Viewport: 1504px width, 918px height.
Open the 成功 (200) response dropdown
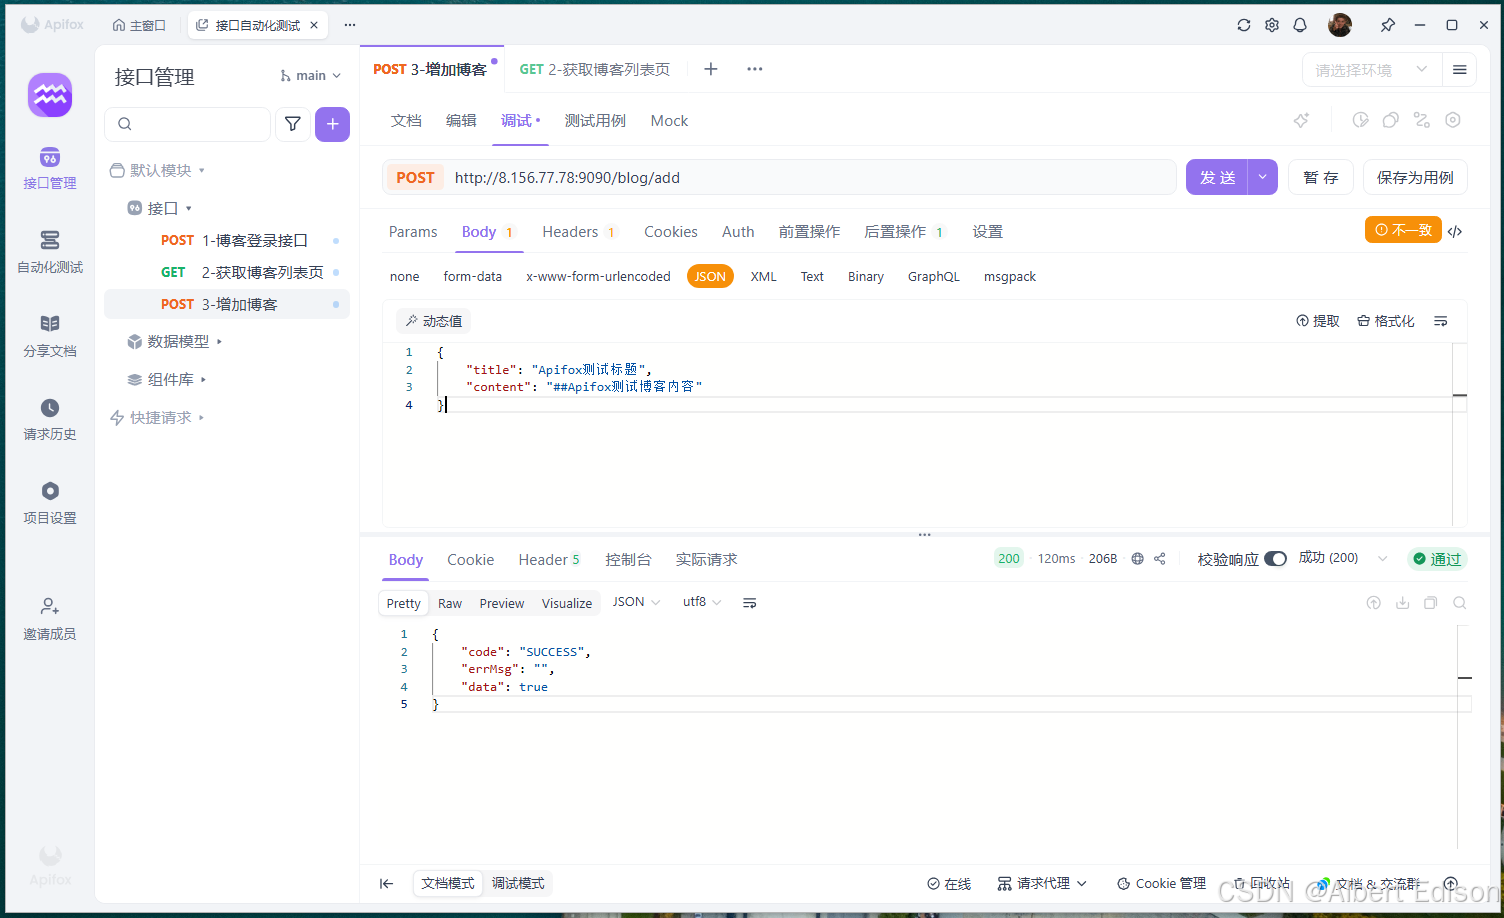(1343, 558)
